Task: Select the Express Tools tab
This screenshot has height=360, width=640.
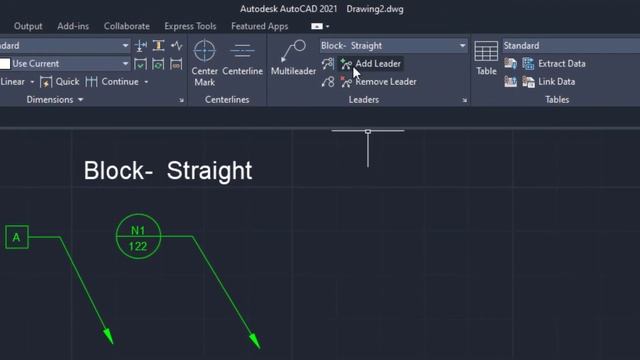Action: [190, 26]
